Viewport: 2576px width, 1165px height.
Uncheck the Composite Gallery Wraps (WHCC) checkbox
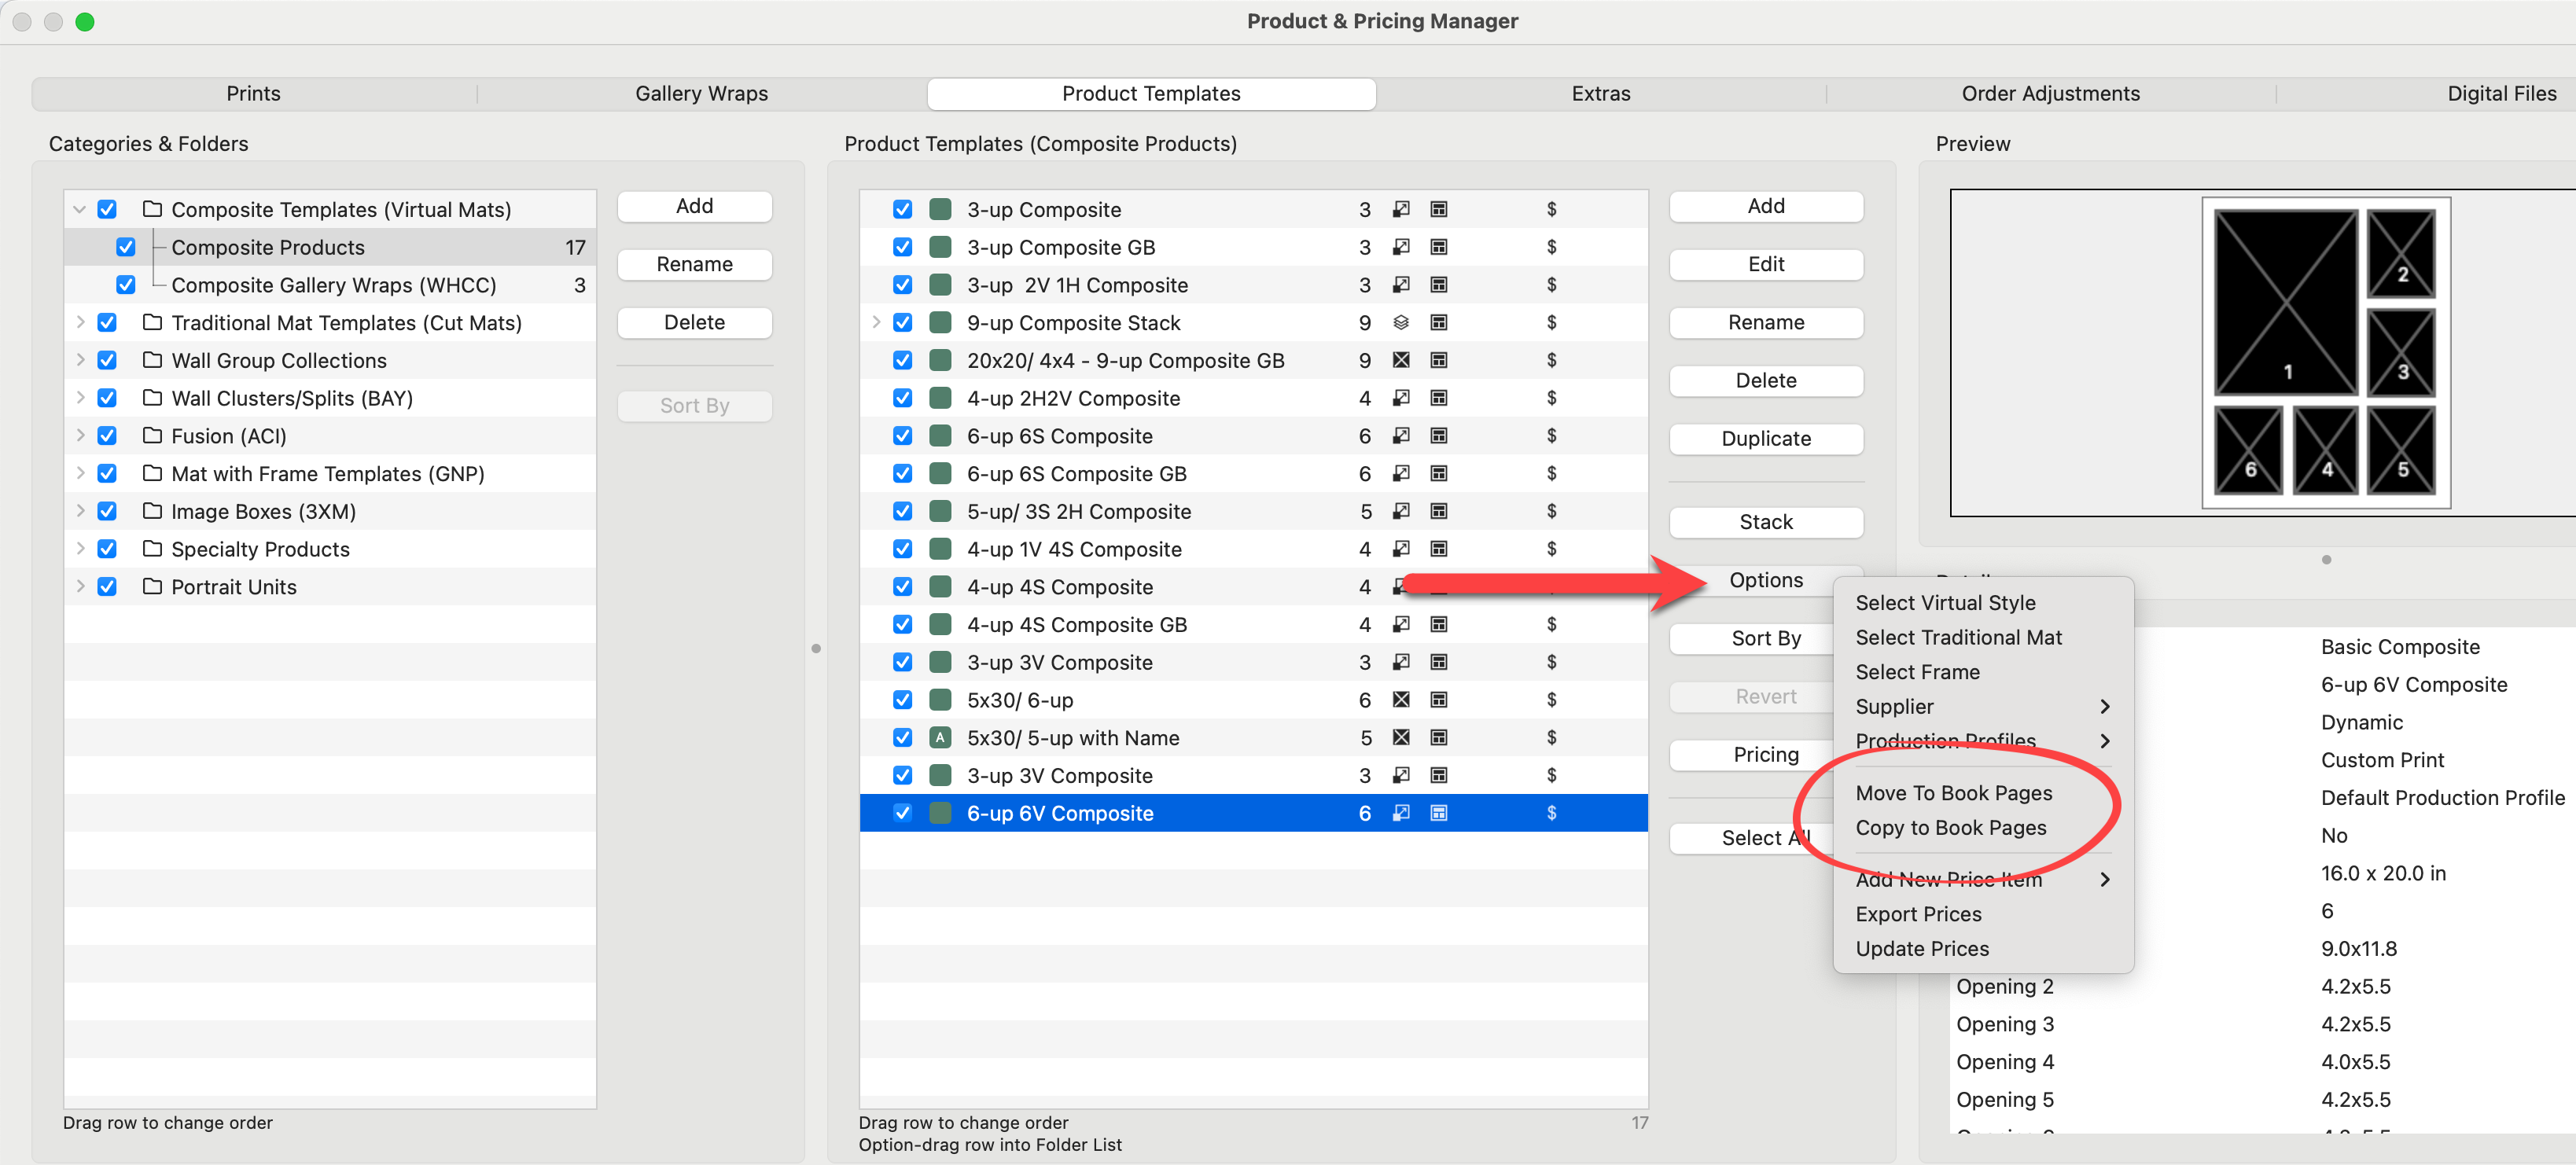point(126,285)
